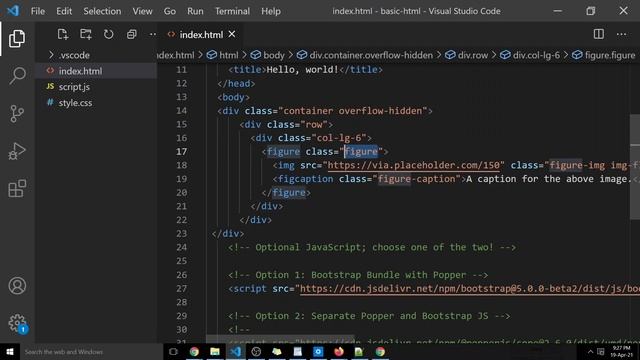Open script.js from the explorer
This screenshot has height=360, width=640.
coord(74,87)
